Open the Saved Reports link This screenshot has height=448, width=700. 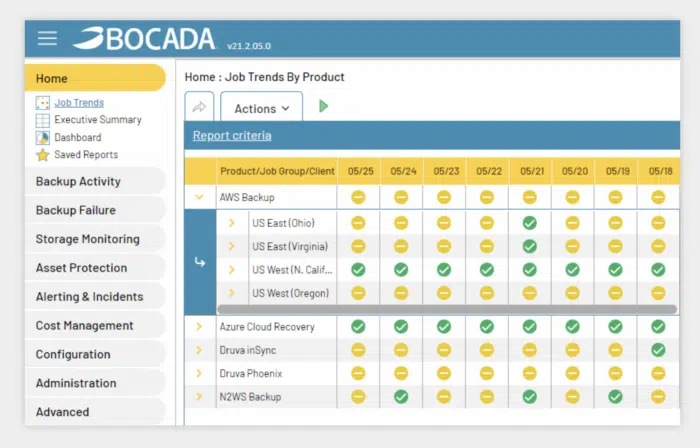click(86, 154)
